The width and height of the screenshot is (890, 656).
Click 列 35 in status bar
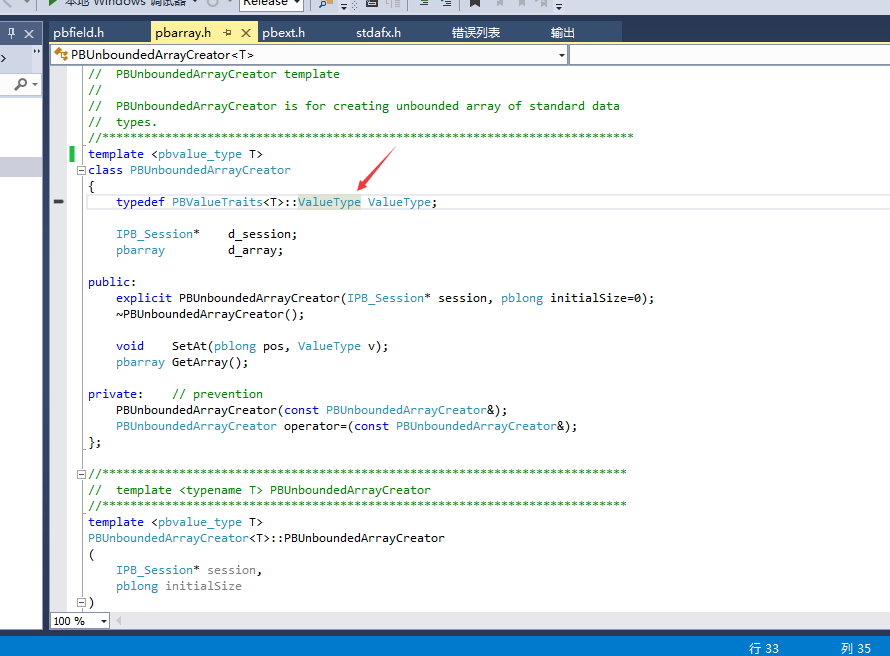coord(855,648)
